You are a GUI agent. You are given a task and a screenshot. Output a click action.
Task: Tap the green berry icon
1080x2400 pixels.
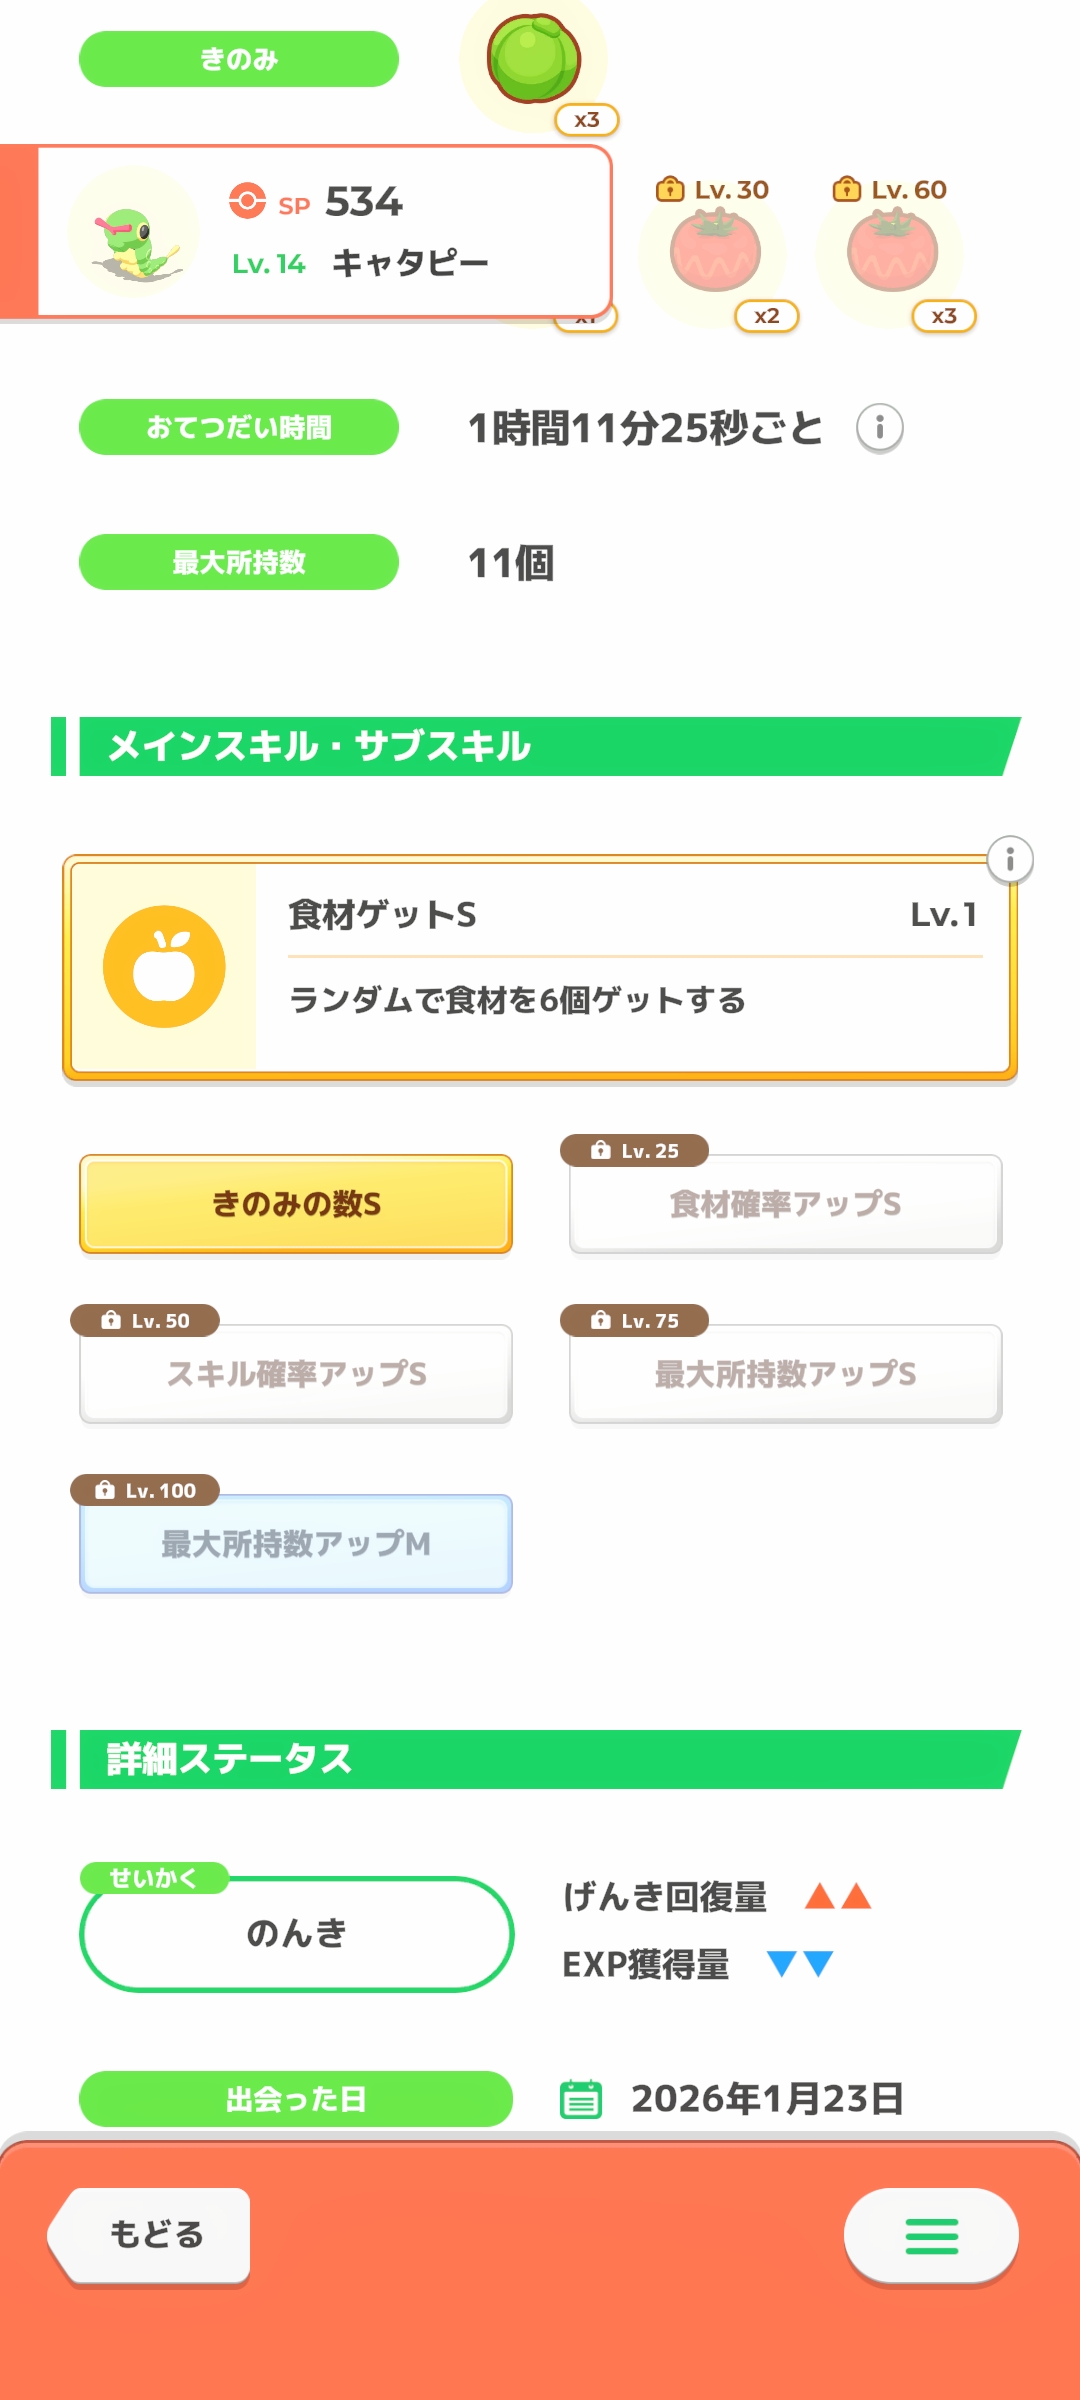pos(533,59)
